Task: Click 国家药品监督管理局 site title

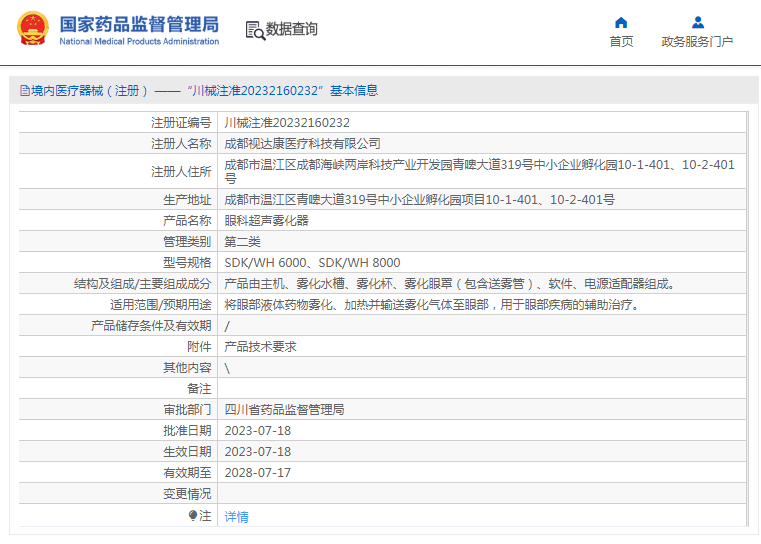Action: click(x=139, y=24)
